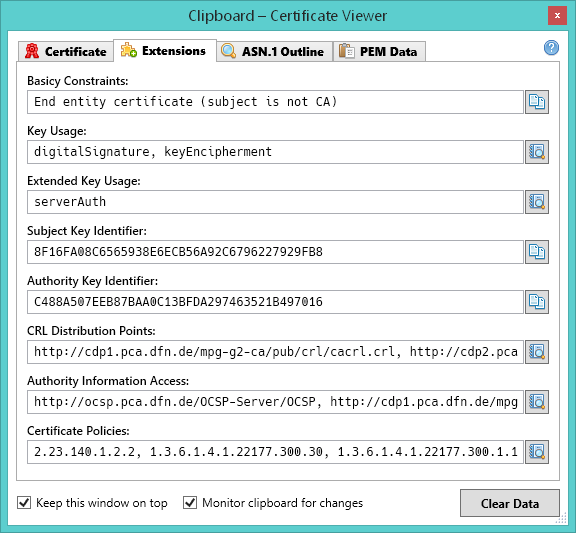View Extended Key Usage details
576x533 pixels.
point(537,202)
